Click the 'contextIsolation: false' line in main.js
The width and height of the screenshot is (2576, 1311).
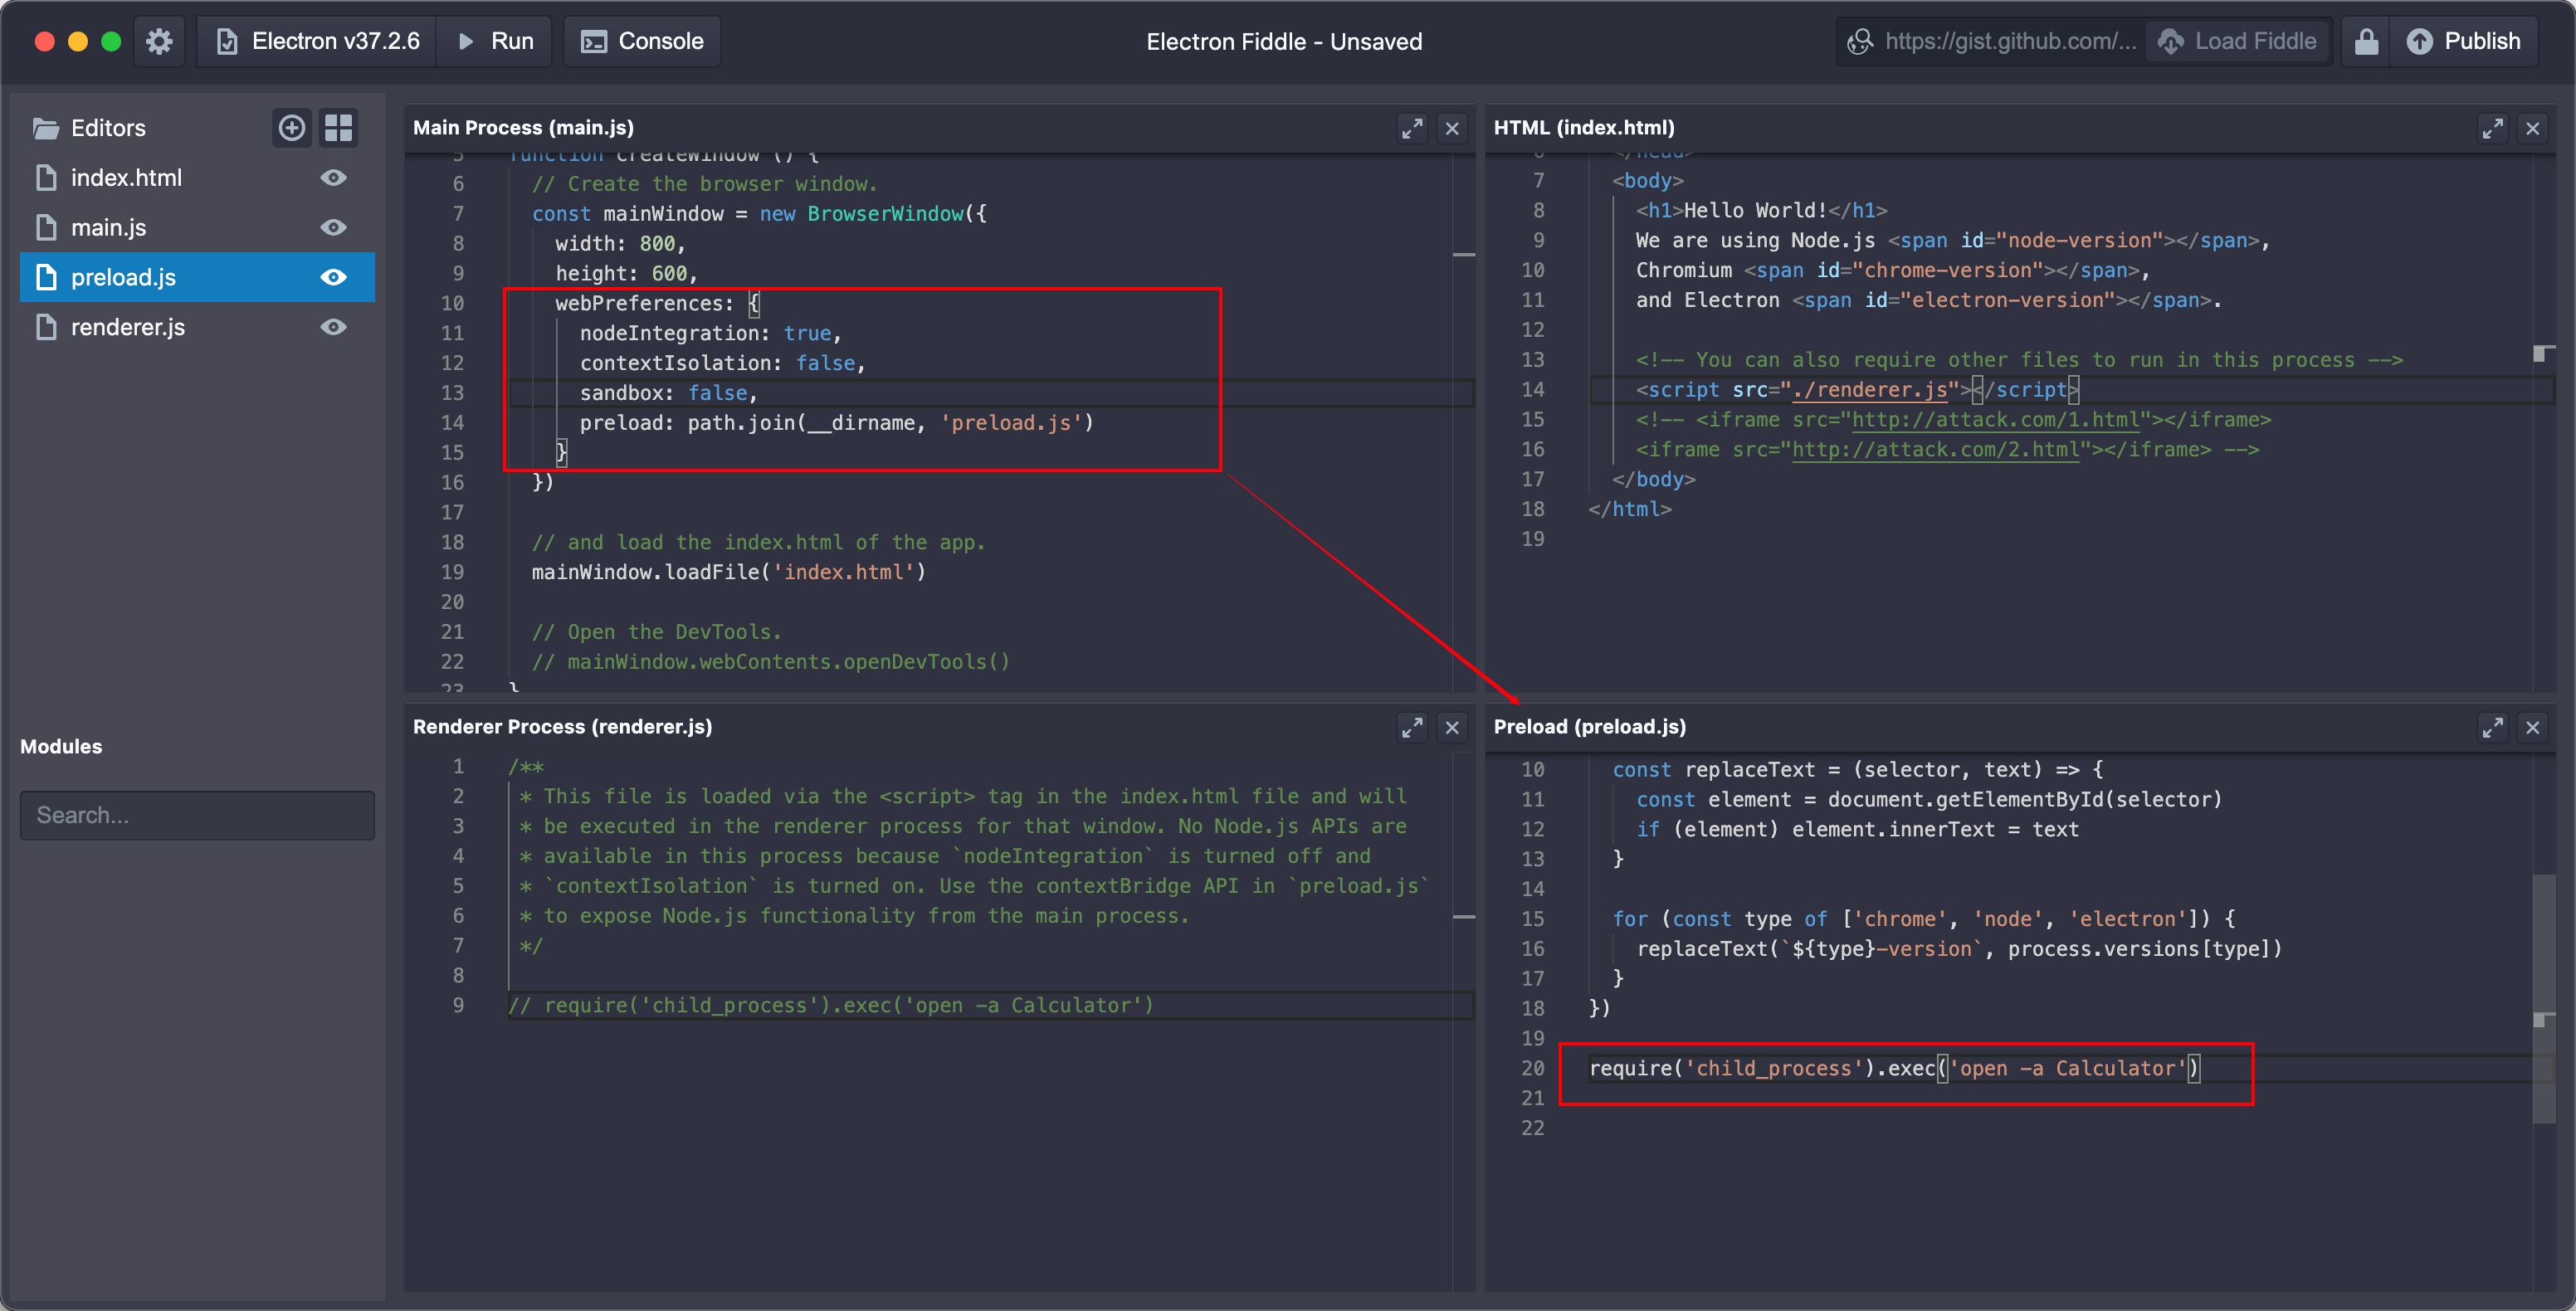722,363
